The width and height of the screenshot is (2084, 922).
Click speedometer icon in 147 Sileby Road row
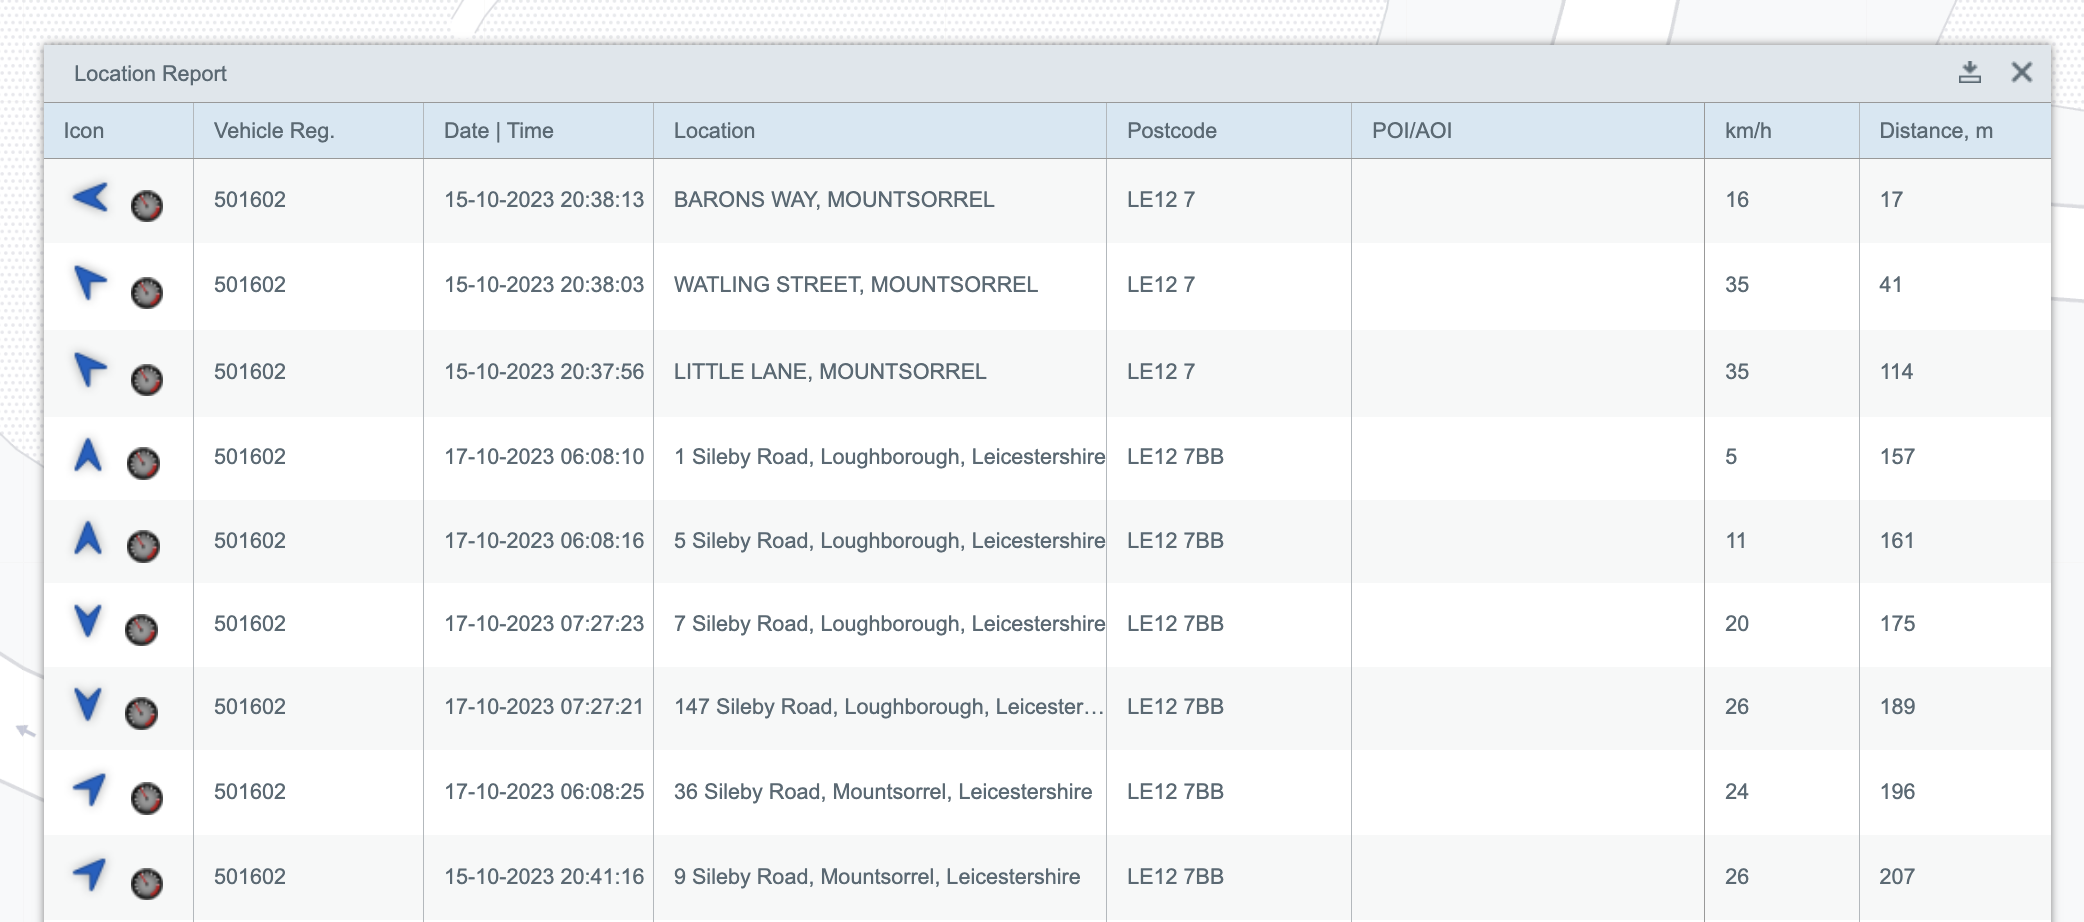pyautogui.click(x=141, y=713)
